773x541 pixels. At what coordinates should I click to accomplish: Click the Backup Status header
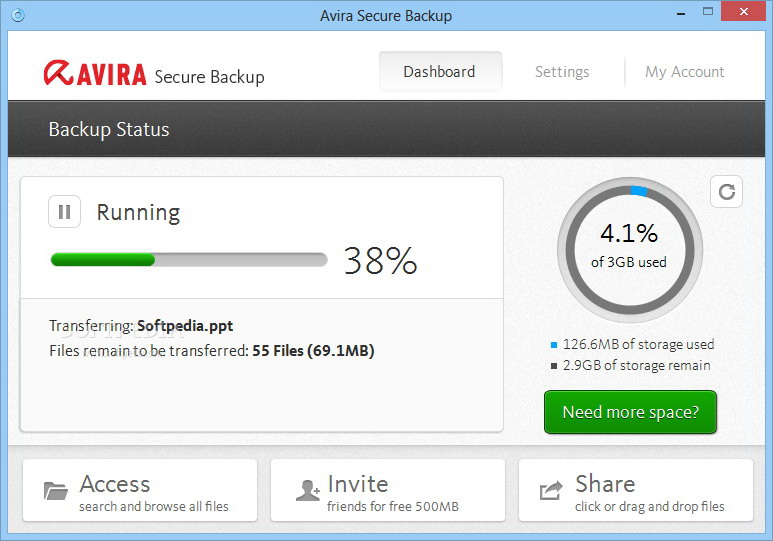(x=109, y=129)
